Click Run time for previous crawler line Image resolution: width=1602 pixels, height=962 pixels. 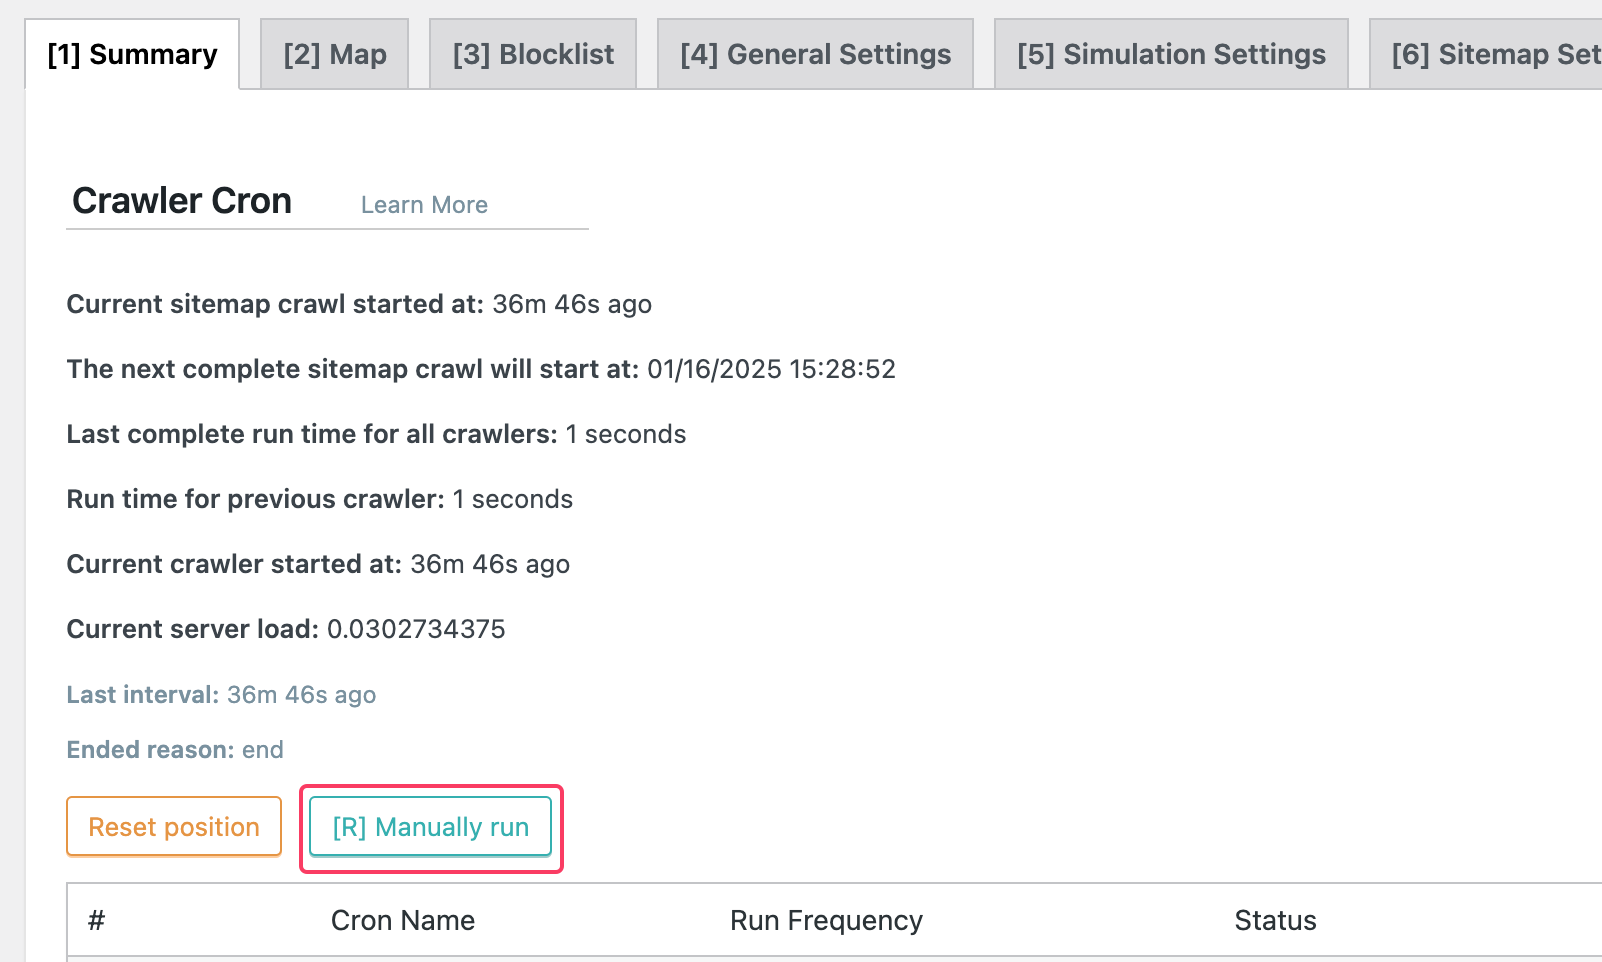(x=319, y=499)
